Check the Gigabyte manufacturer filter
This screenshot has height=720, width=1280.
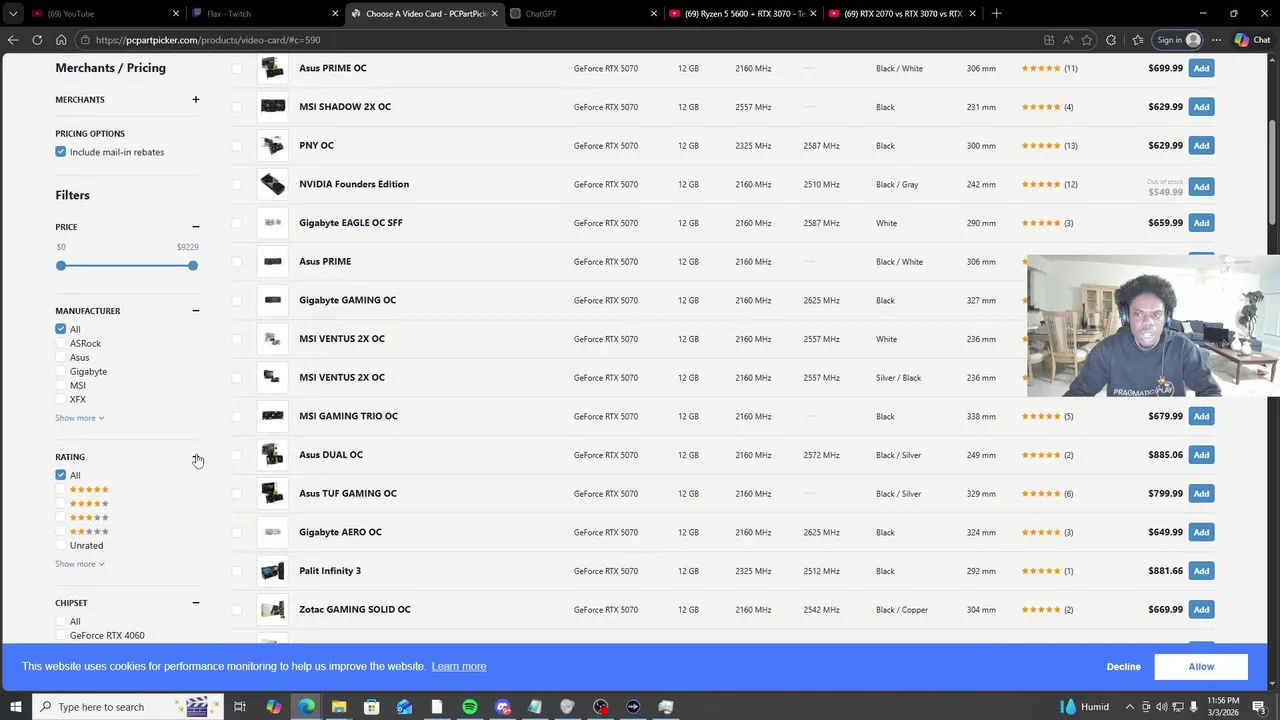click(61, 371)
